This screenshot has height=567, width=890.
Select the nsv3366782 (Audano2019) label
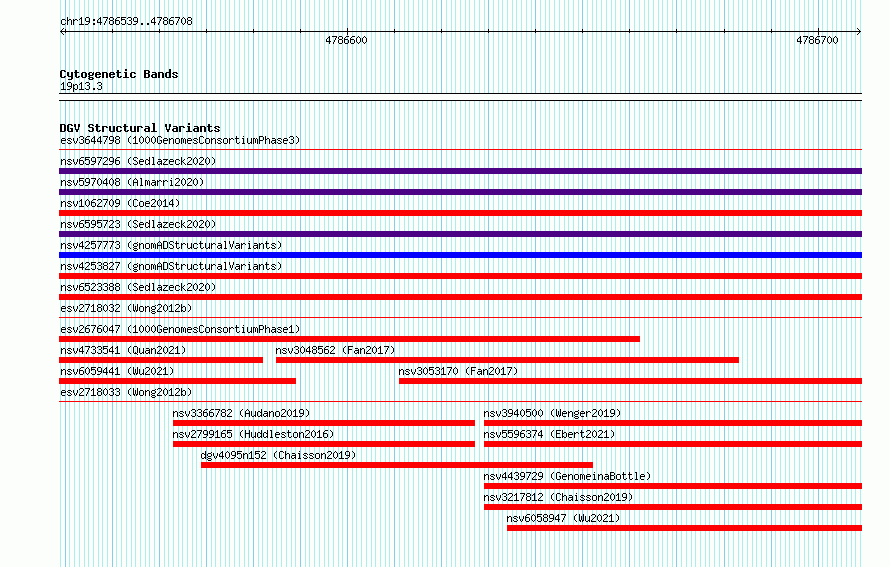[x=241, y=413]
